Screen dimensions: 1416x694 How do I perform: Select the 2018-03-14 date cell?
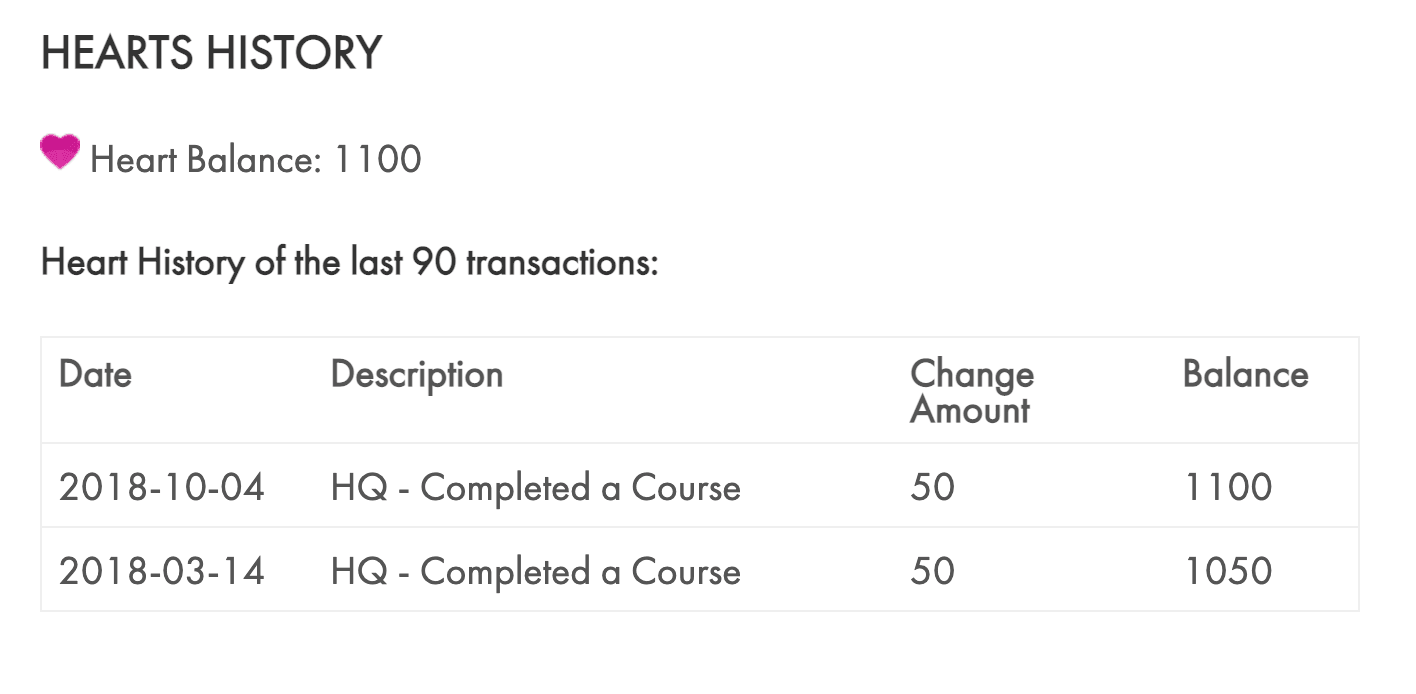pyautogui.click(x=162, y=571)
